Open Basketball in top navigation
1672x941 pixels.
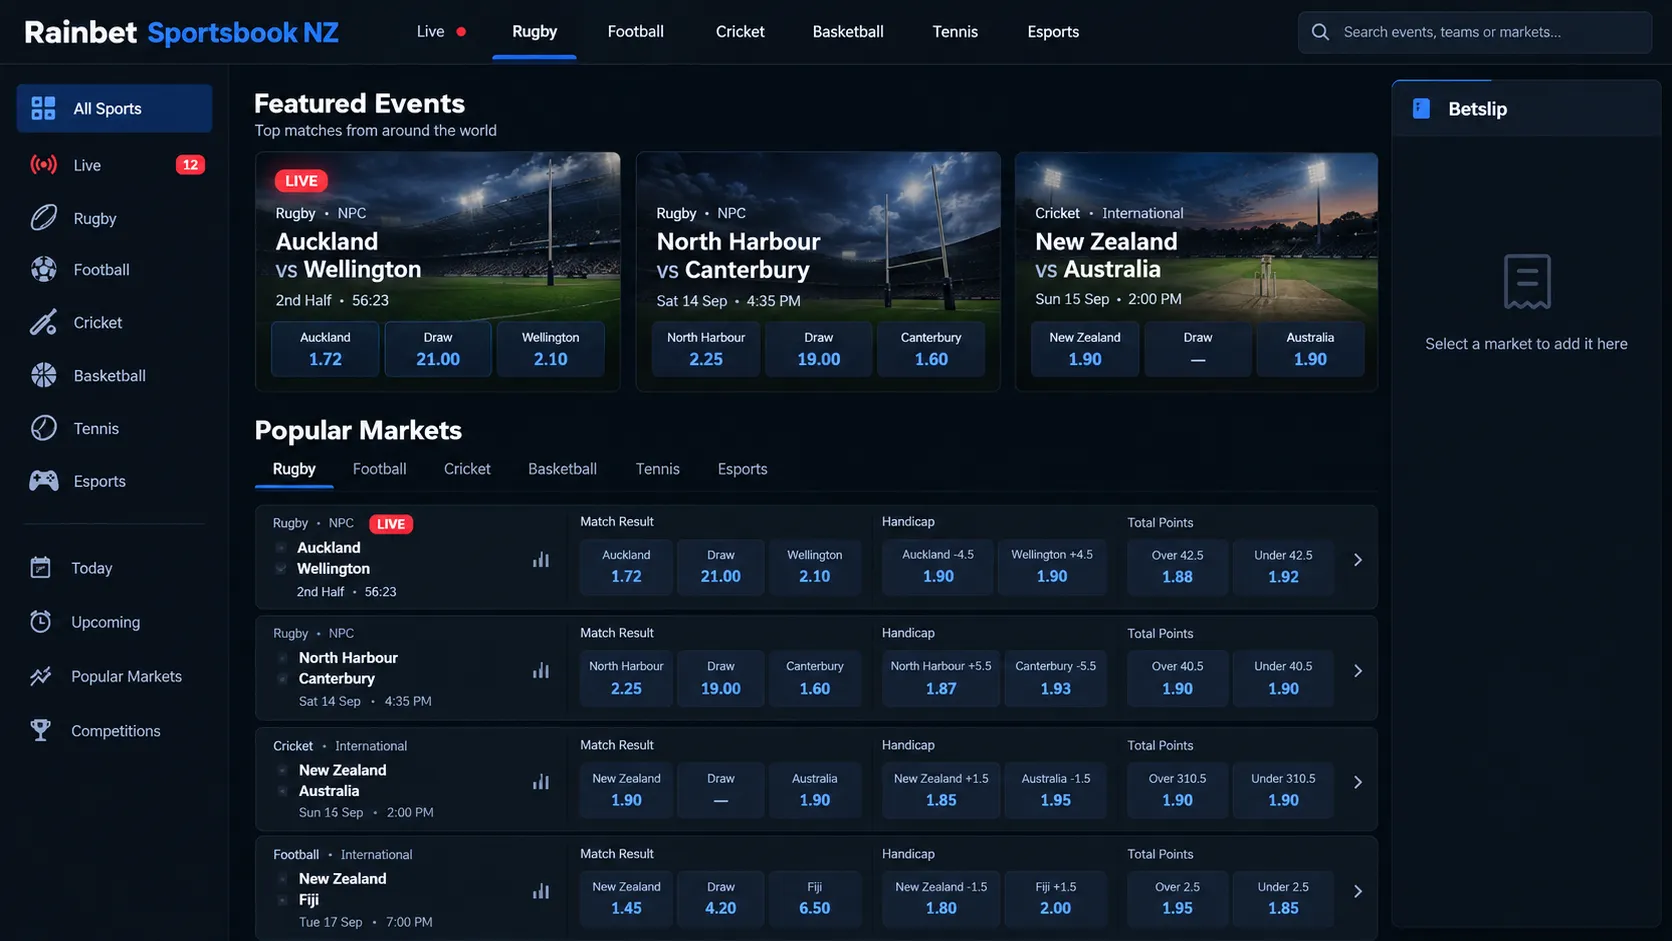[848, 32]
